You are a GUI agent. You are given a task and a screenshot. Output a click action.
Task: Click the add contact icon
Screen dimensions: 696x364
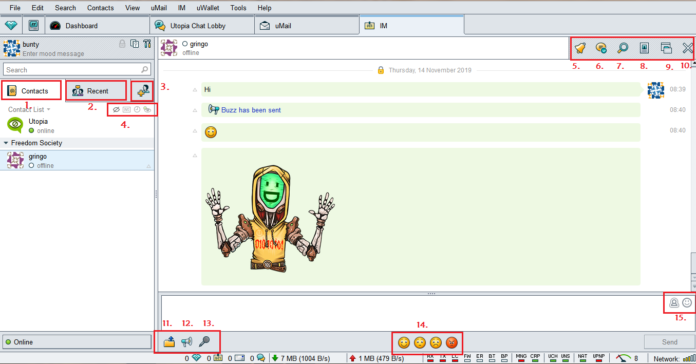point(143,91)
